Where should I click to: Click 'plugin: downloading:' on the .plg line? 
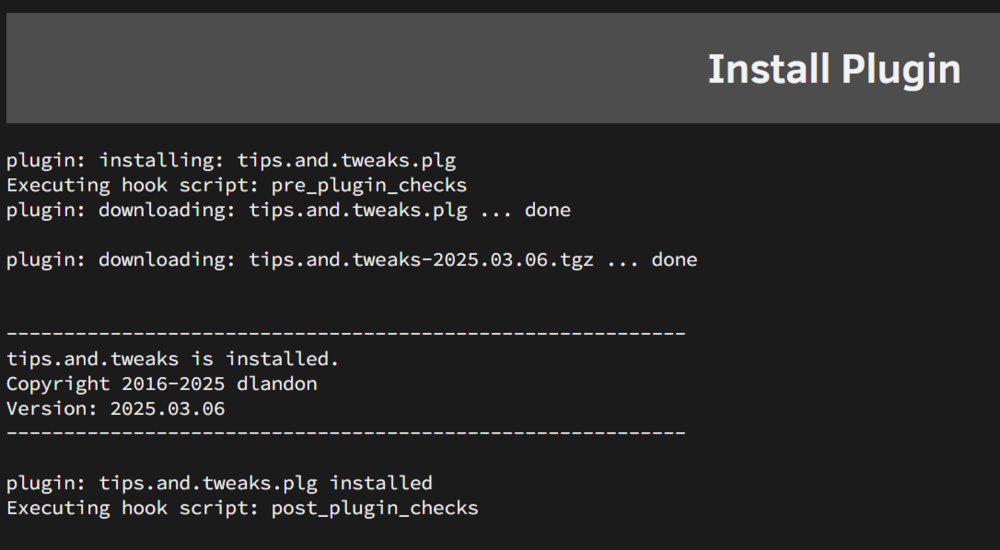(121, 211)
